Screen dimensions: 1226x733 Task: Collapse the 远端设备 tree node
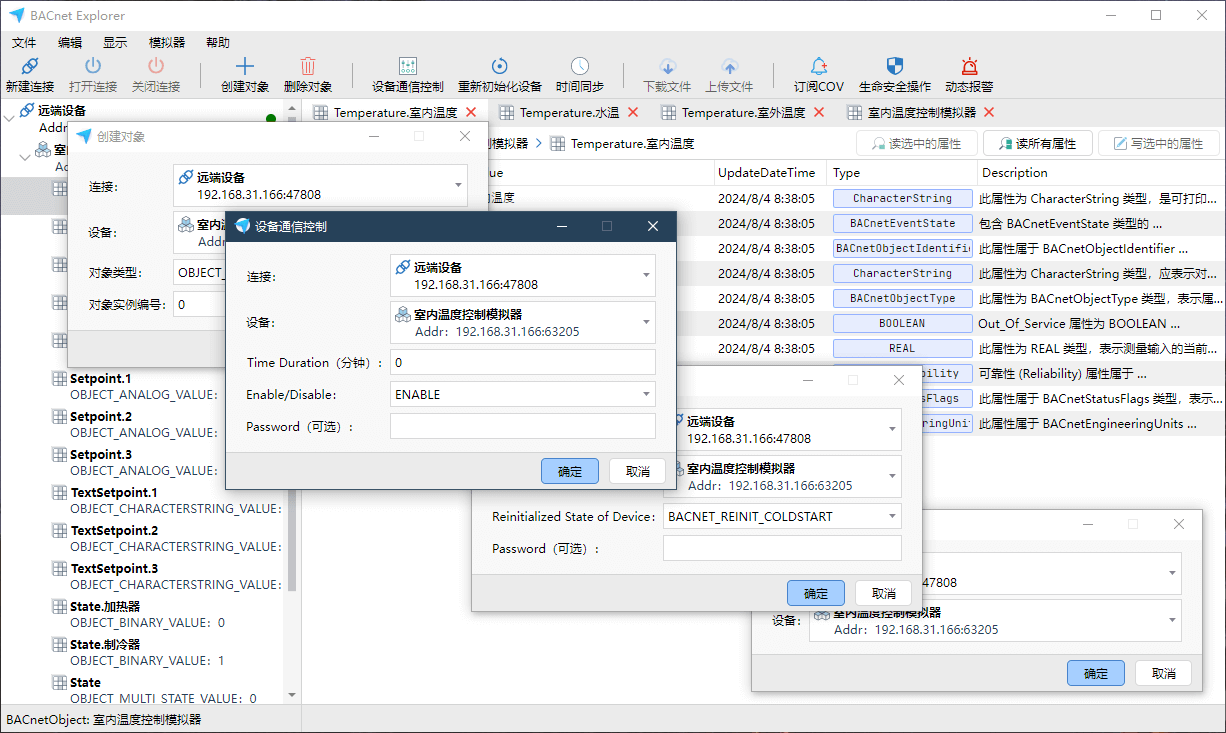coord(9,118)
